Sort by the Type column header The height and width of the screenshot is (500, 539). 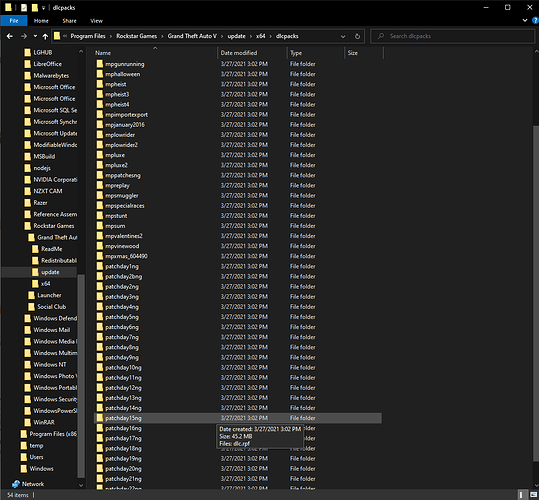(296, 53)
